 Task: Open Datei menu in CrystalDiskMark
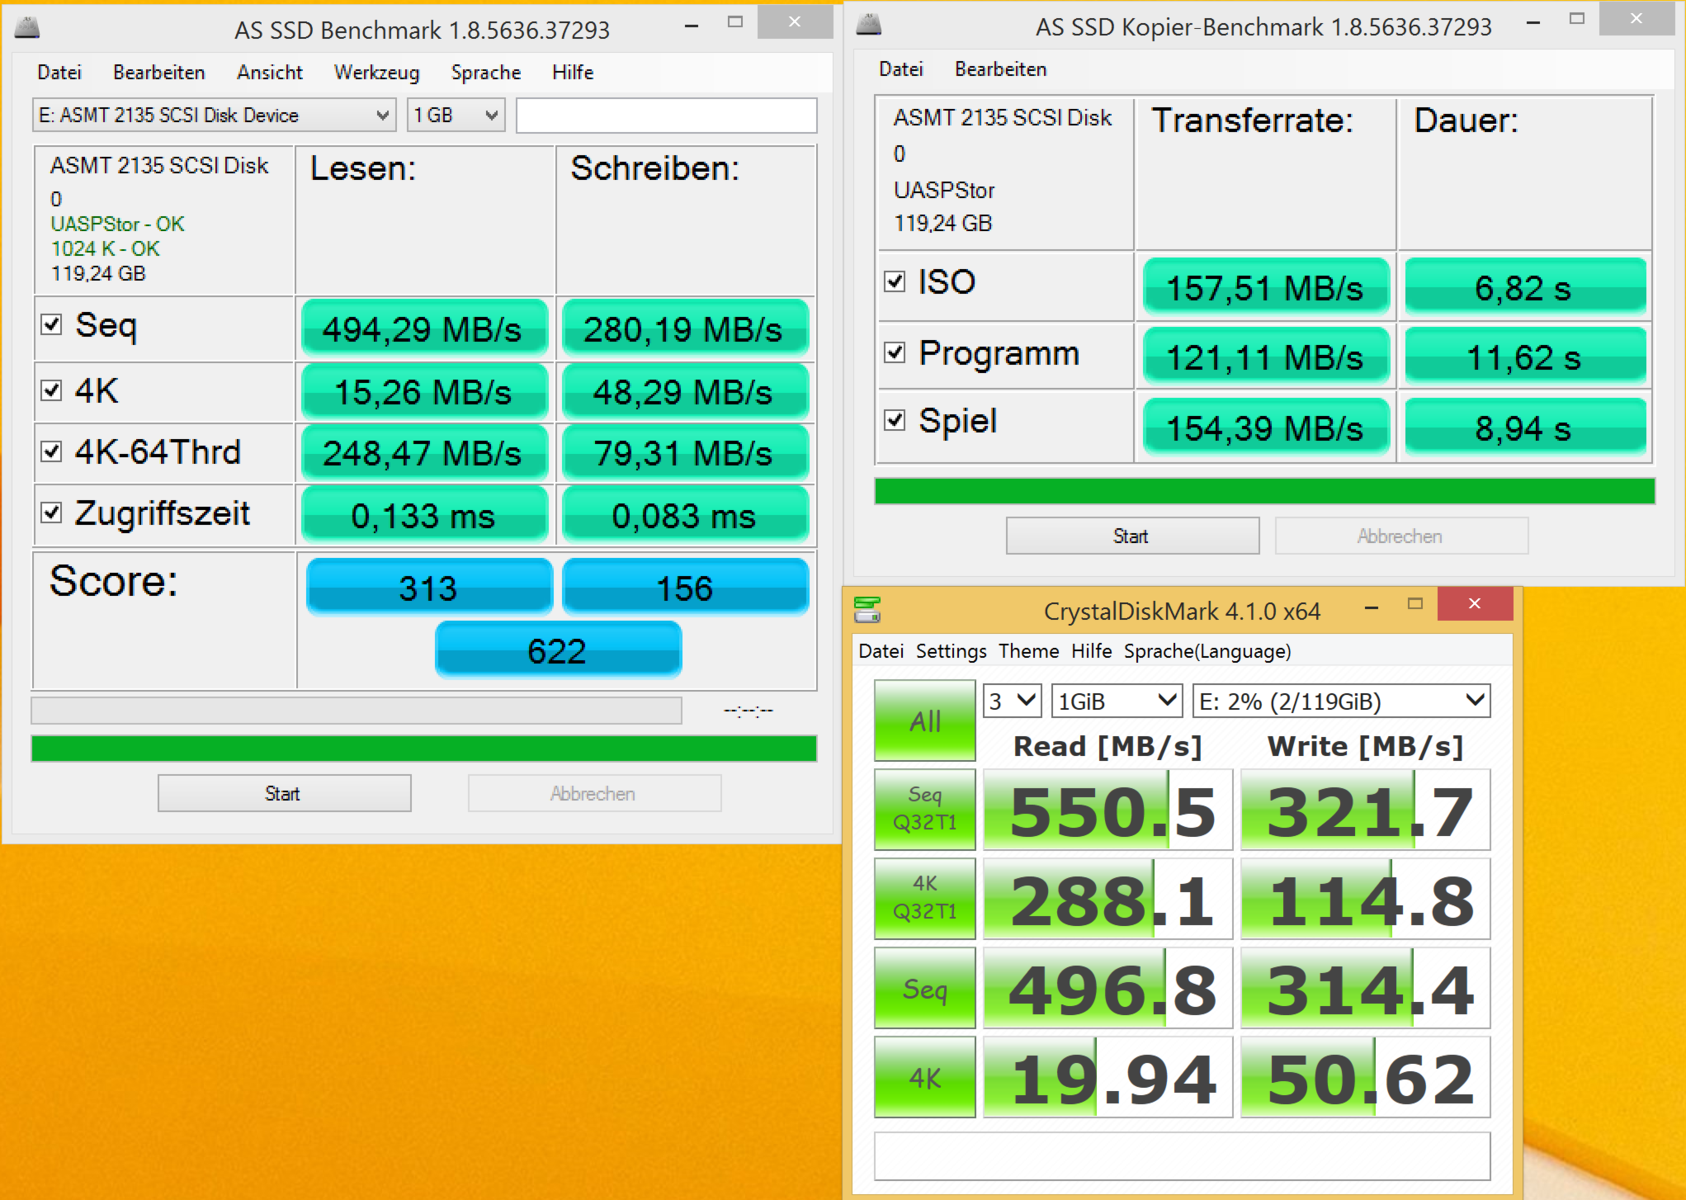tap(881, 651)
